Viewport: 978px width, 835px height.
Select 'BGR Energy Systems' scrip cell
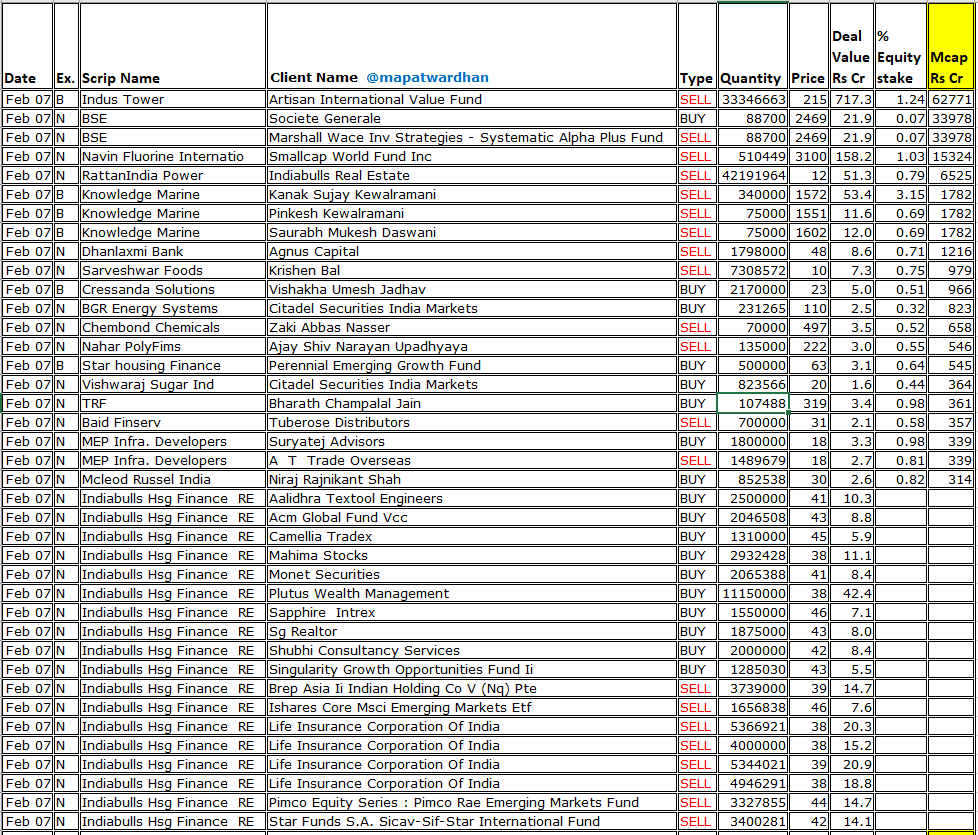(x=173, y=309)
